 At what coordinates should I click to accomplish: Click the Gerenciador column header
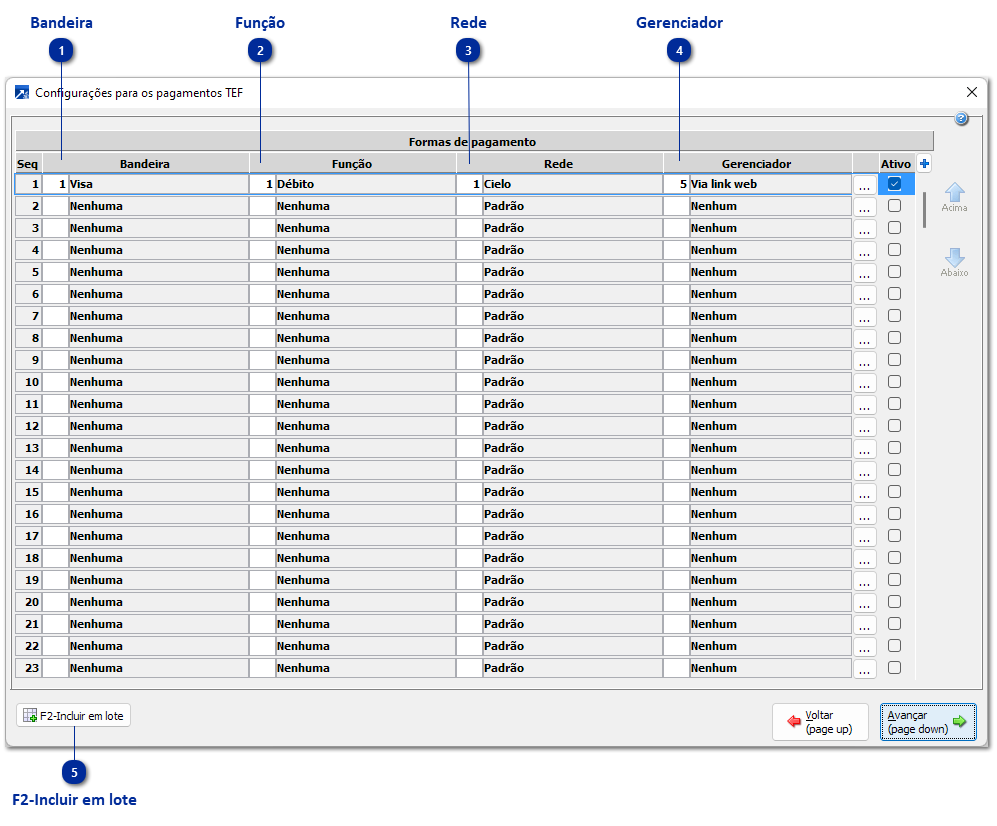coord(756,163)
